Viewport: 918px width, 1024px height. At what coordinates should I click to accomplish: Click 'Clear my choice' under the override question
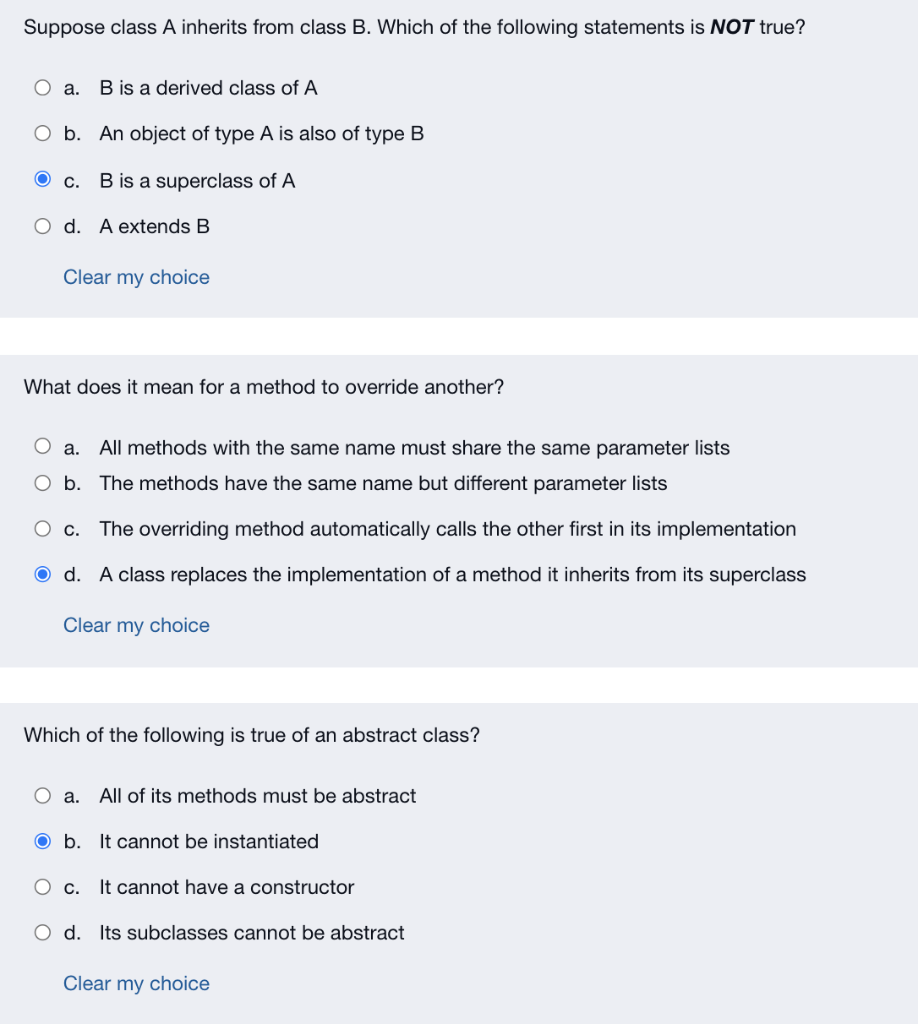tap(135, 625)
